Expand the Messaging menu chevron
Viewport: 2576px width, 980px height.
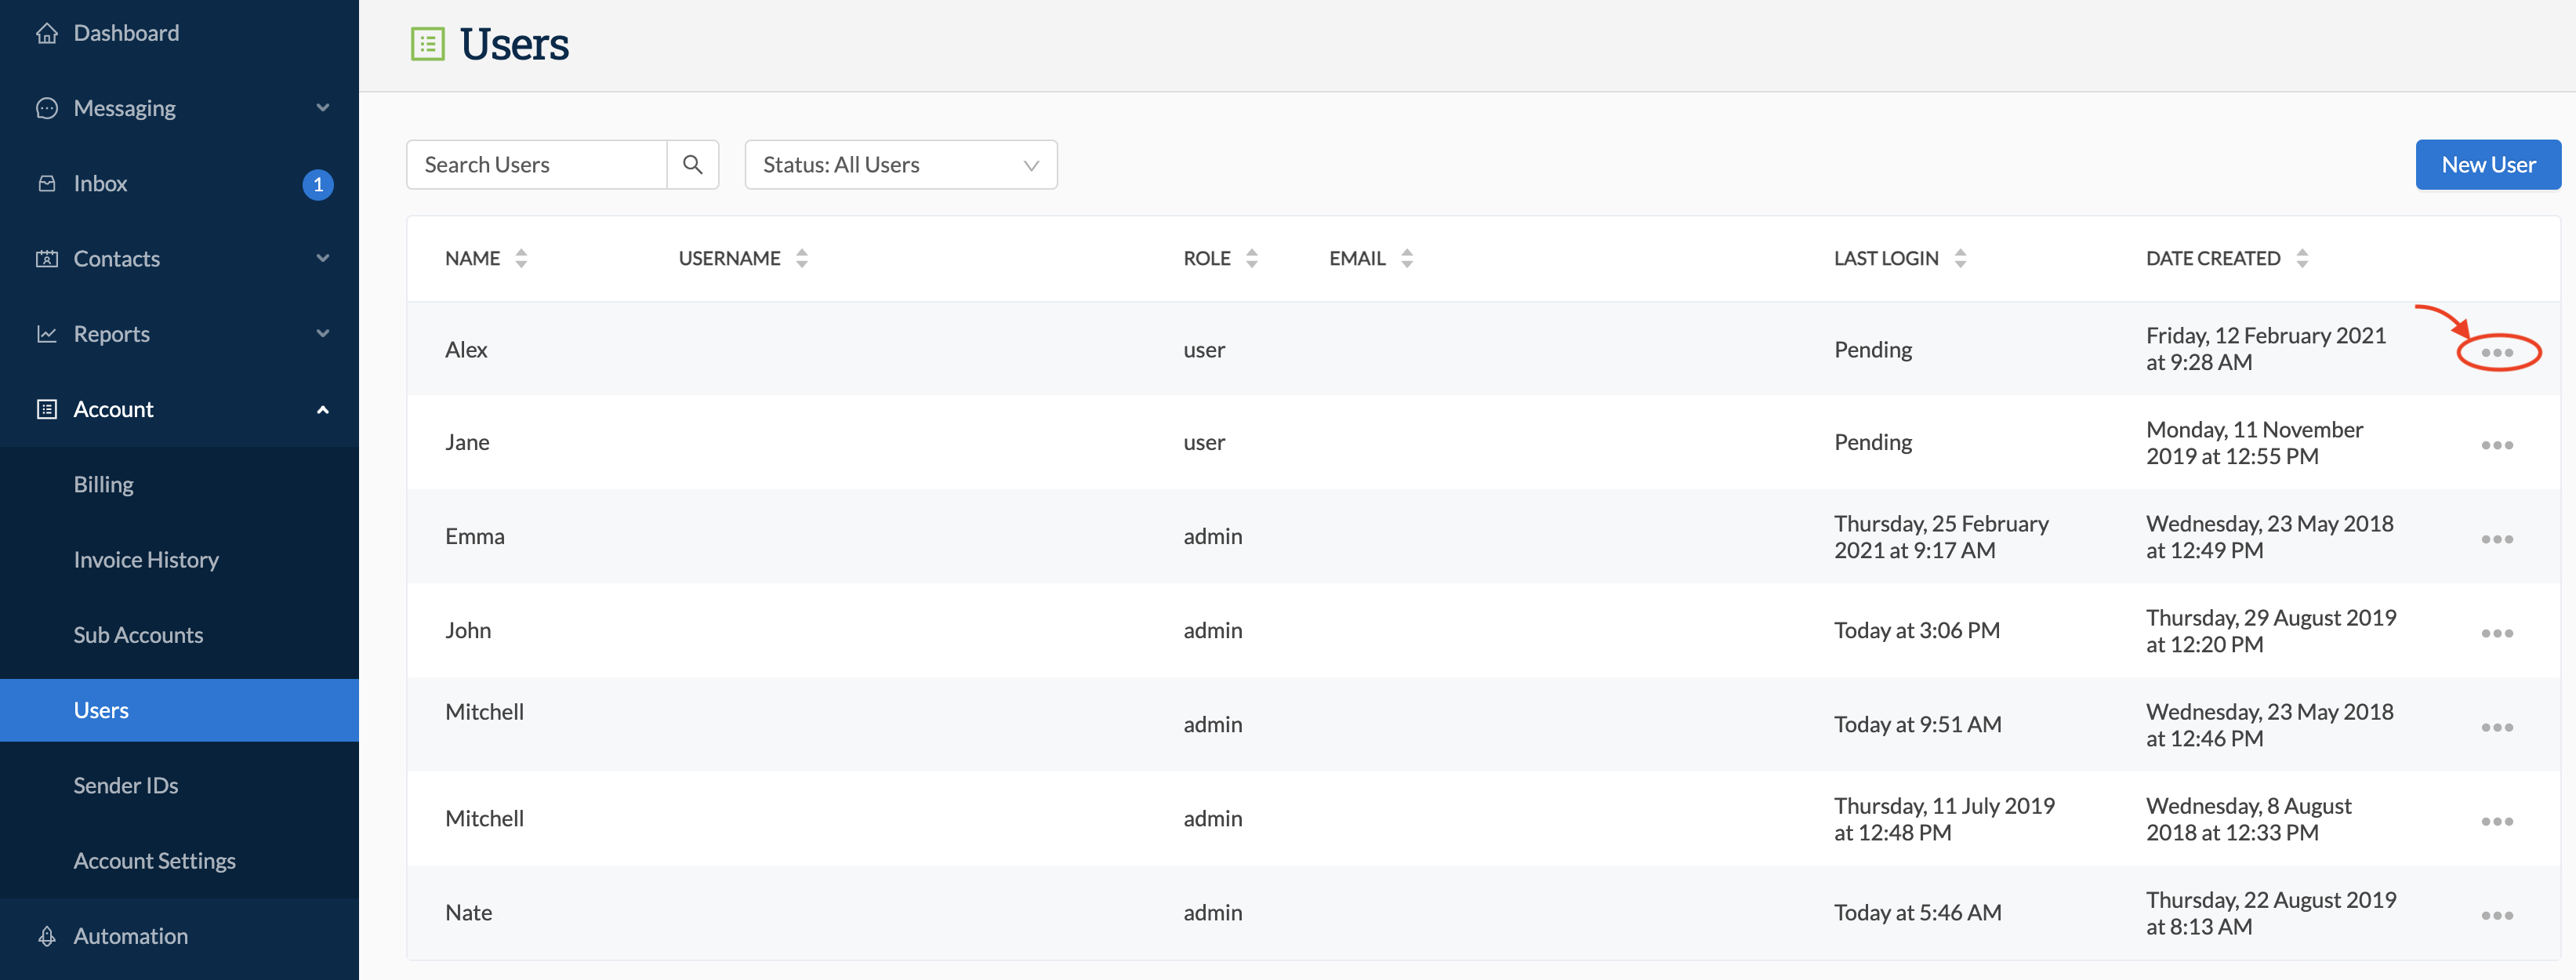point(322,107)
